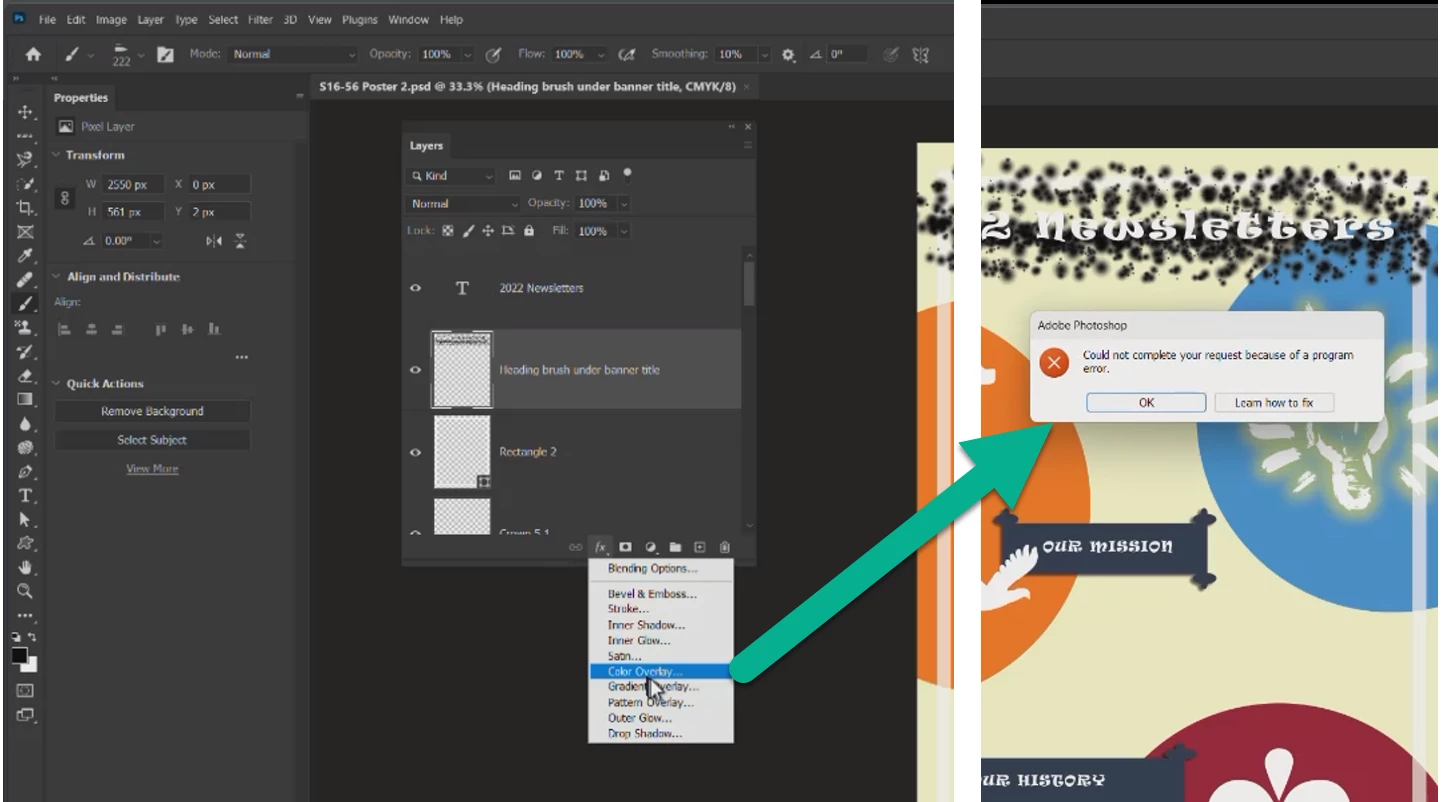The image size is (1442, 802).
Task: Select the Eyedropper tool
Action: click(x=26, y=256)
